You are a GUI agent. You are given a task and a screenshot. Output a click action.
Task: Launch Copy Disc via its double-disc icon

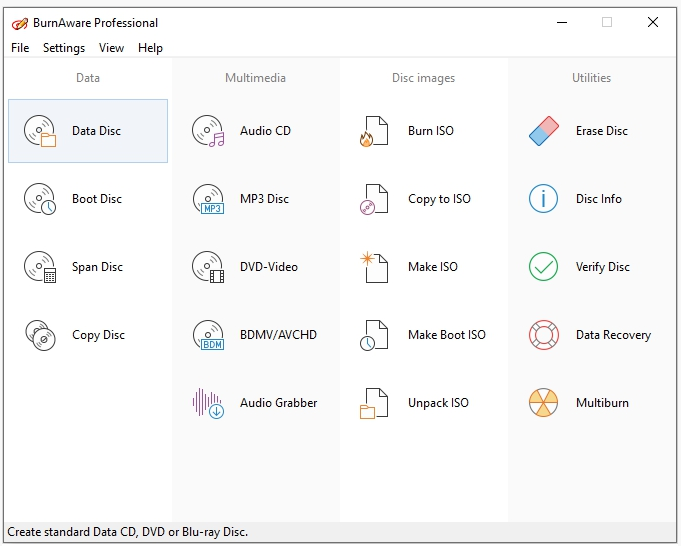[x=40, y=335]
